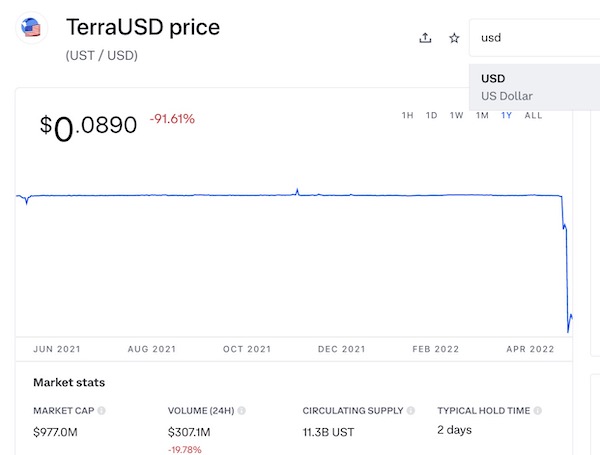Switch to the 1W chart range
Screen dimensions: 600x455
pos(456,116)
